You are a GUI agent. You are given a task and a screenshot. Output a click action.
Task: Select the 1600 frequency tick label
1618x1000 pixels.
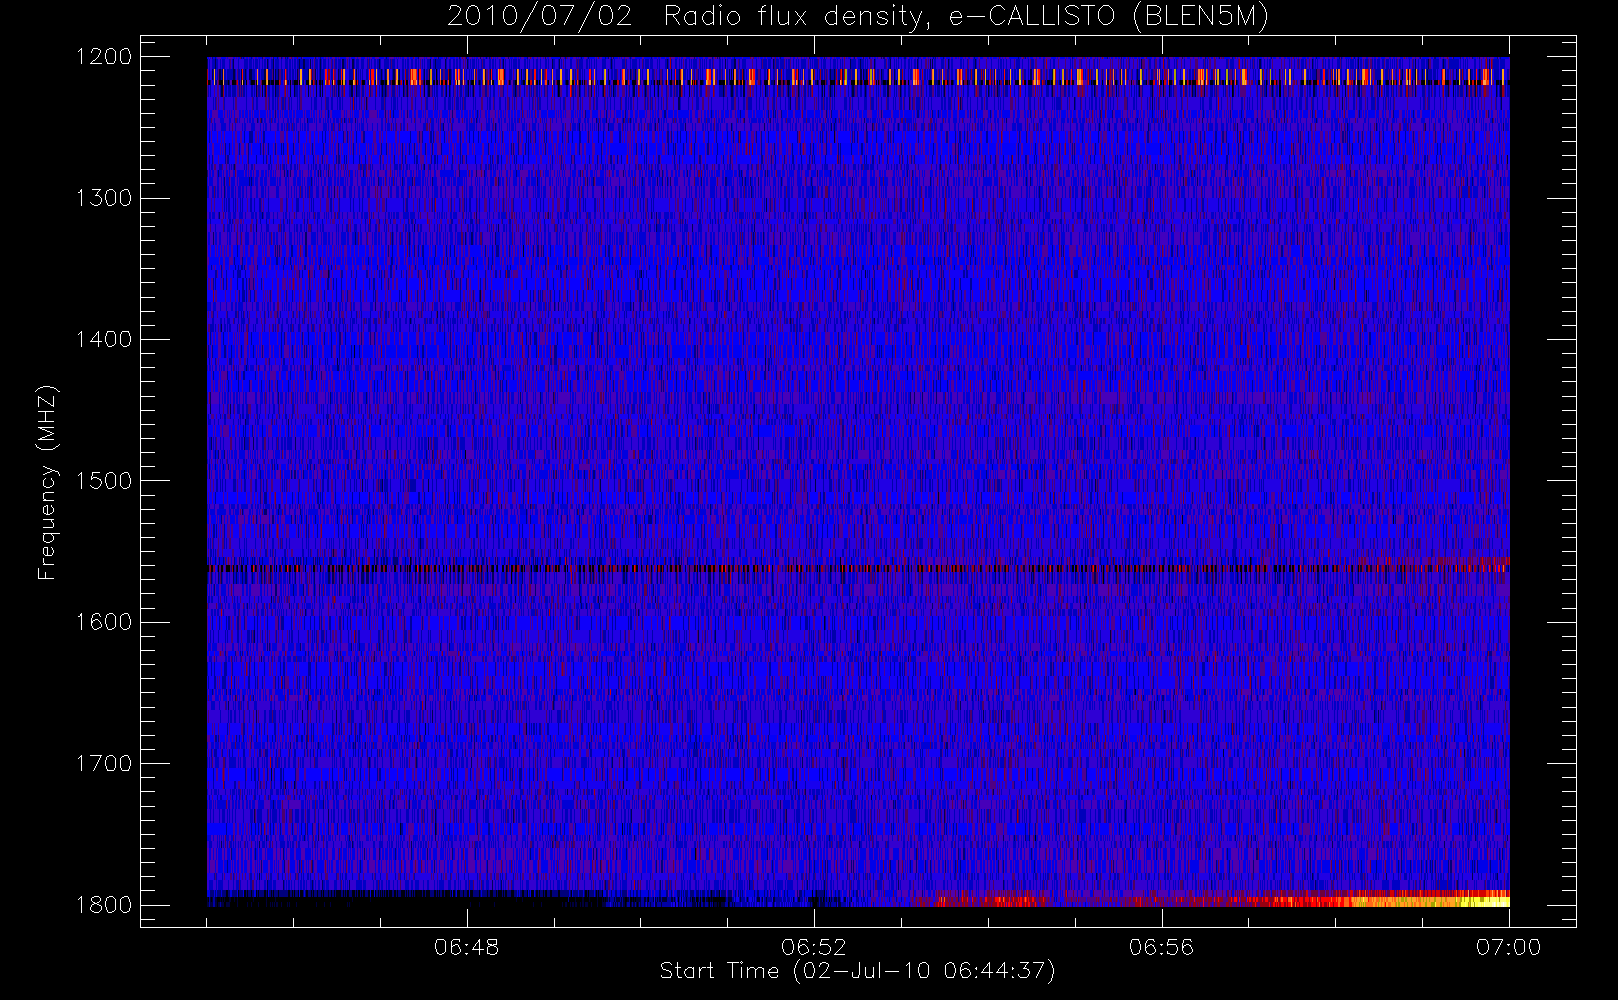tap(104, 622)
